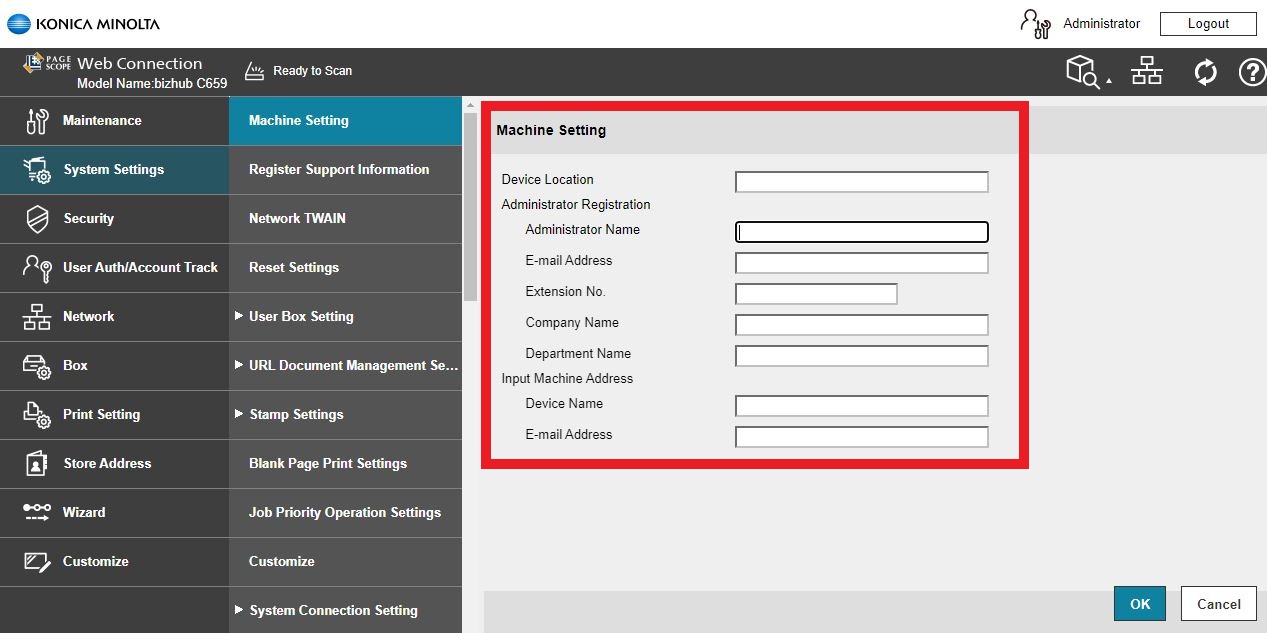Click the device search box icon
Viewport: 1267px width, 633px height.
tap(1085, 72)
